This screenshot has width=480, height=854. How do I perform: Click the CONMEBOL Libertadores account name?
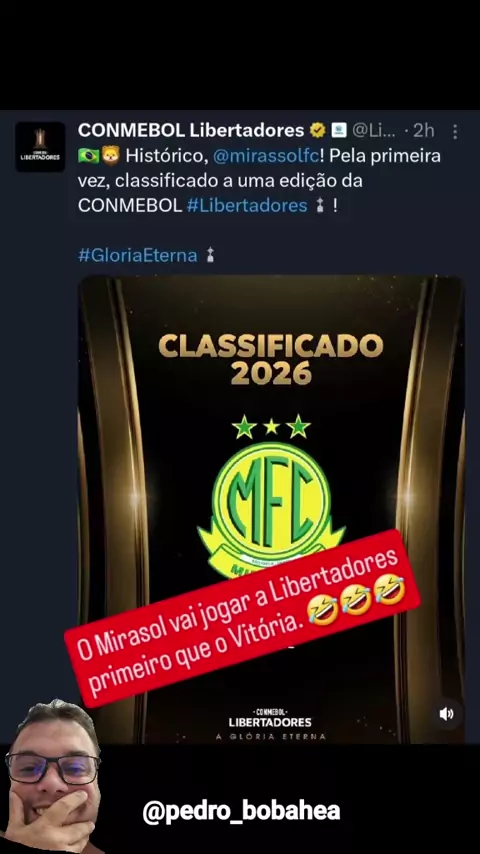[191, 131]
